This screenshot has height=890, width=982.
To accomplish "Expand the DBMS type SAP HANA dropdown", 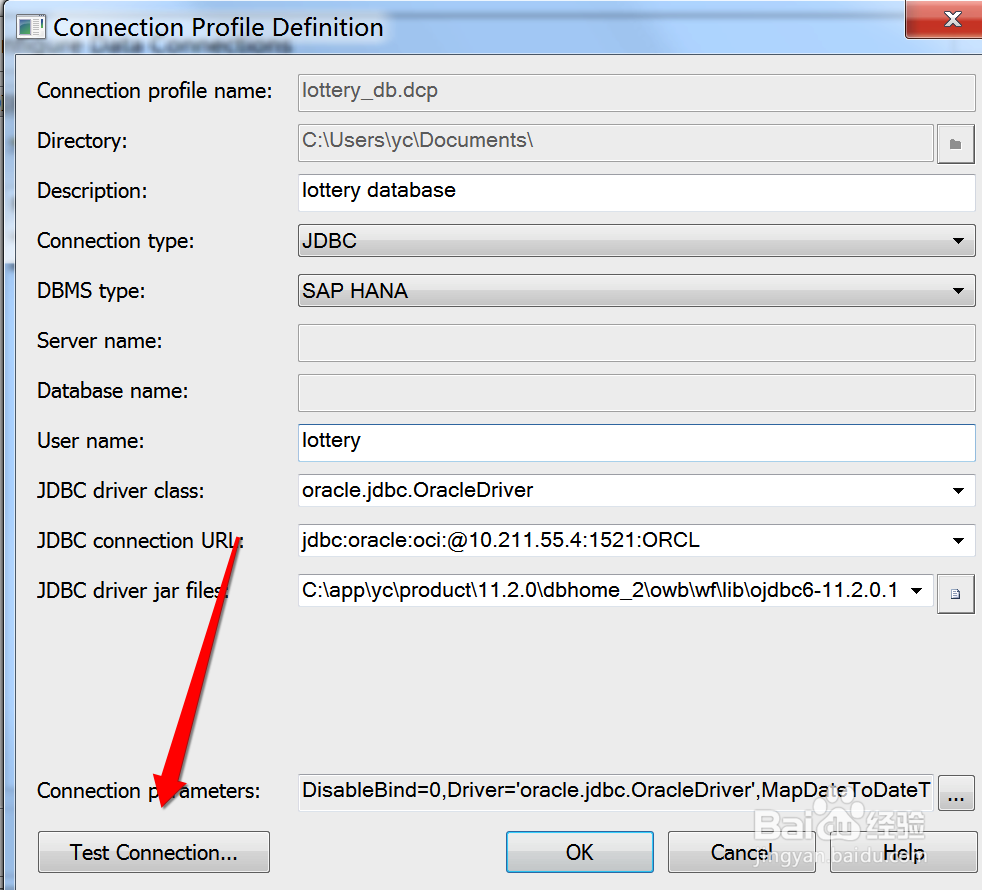I will 958,291.
